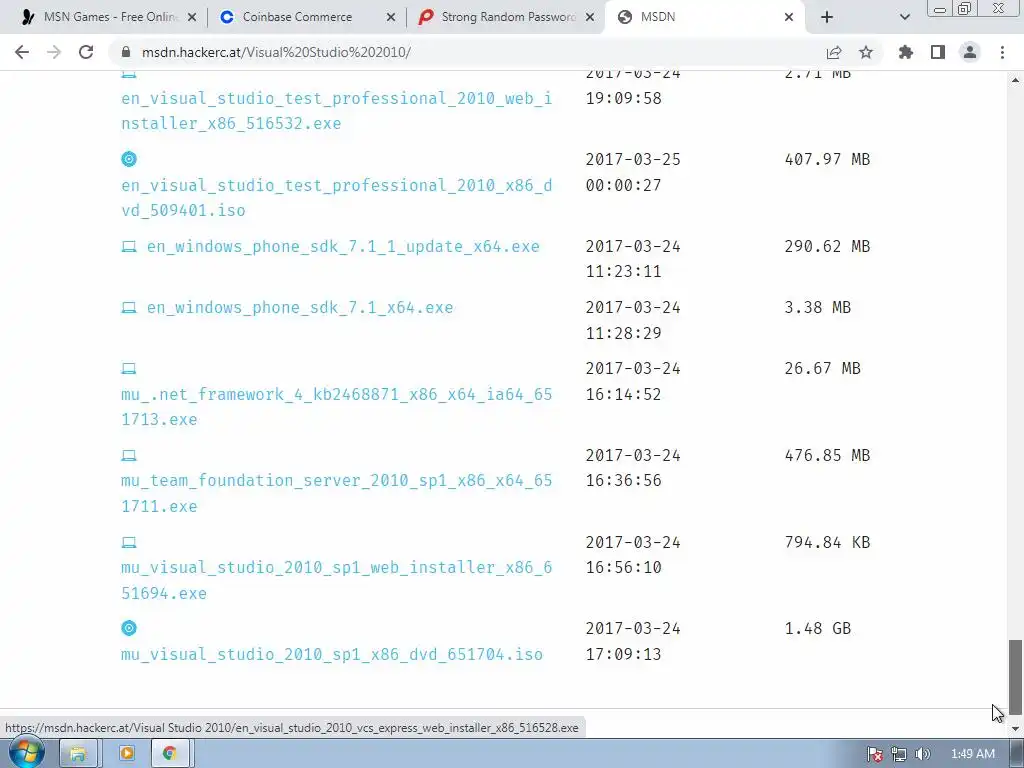Click the 1:49 AM system clock

972,754
